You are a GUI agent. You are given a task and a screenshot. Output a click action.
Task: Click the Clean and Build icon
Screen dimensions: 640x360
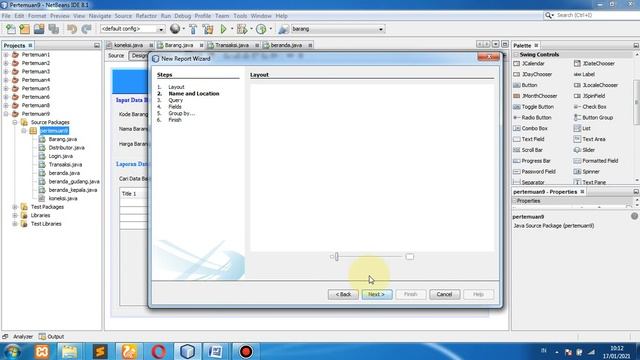tap(208, 29)
